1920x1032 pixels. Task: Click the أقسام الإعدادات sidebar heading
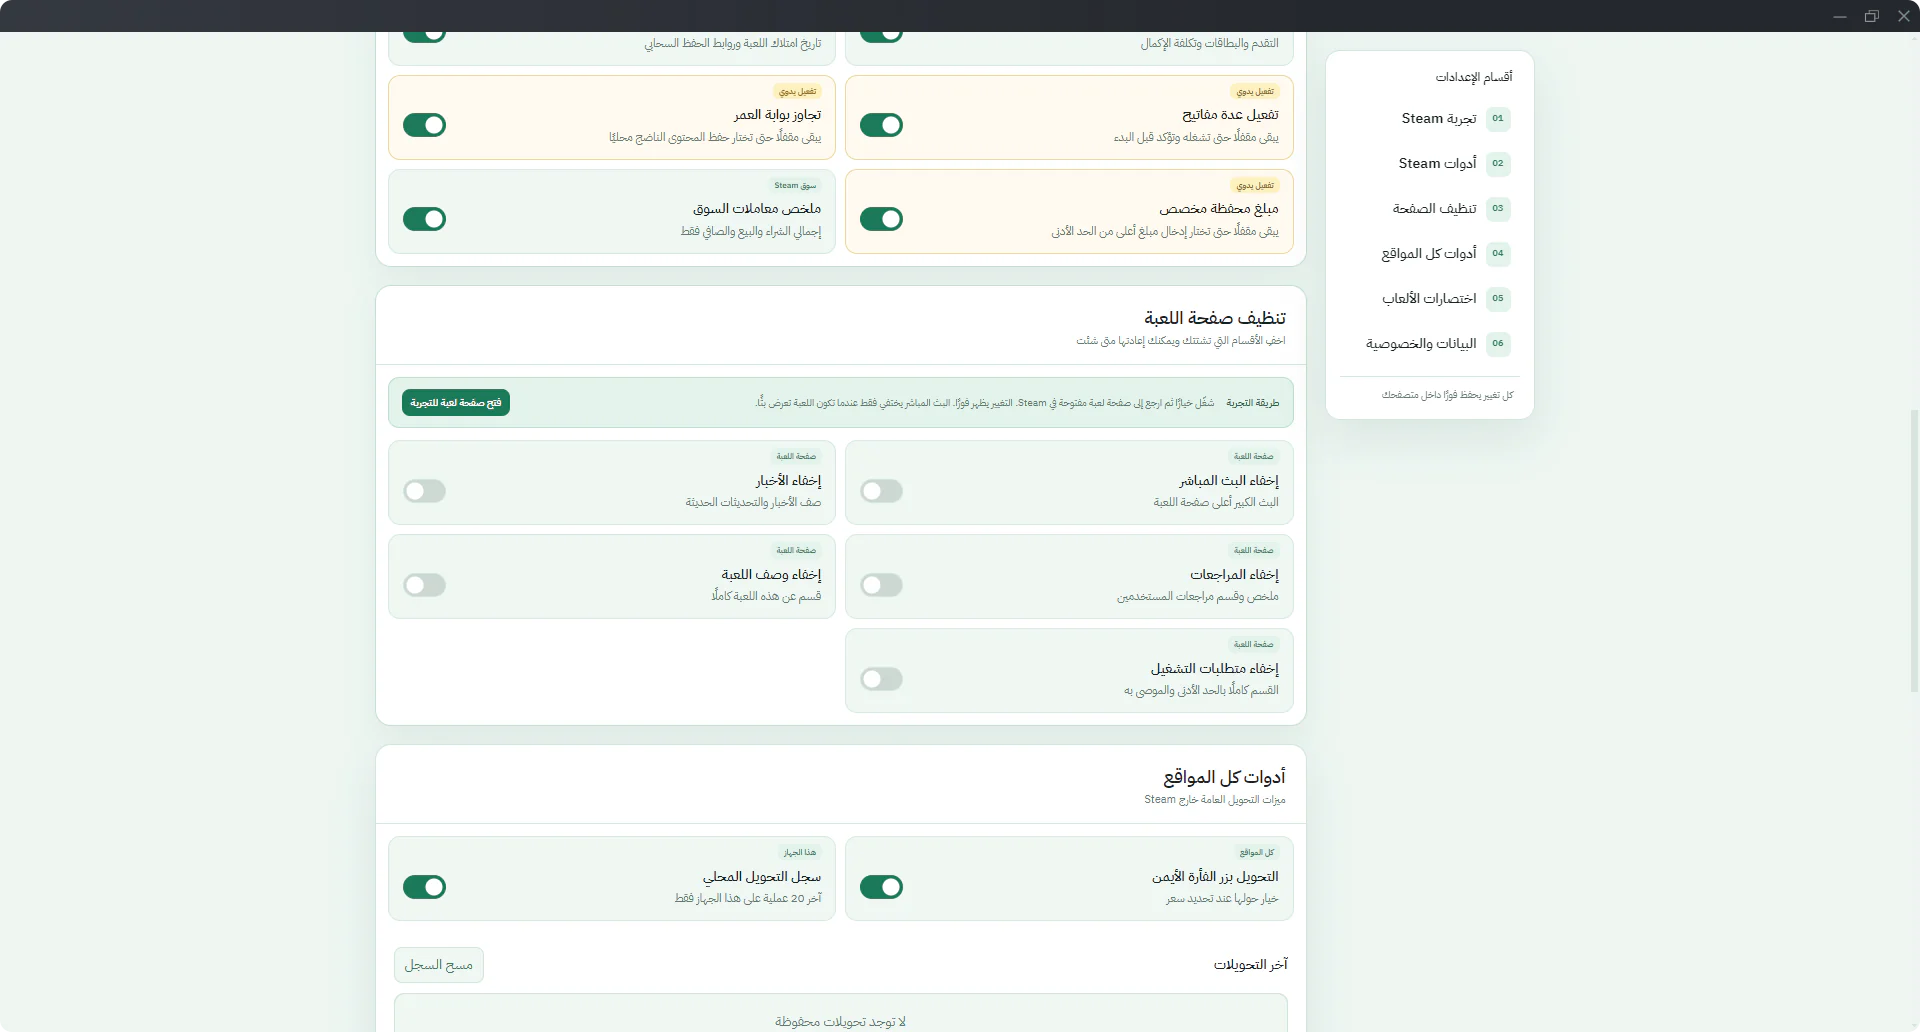pyautogui.click(x=1474, y=77)
